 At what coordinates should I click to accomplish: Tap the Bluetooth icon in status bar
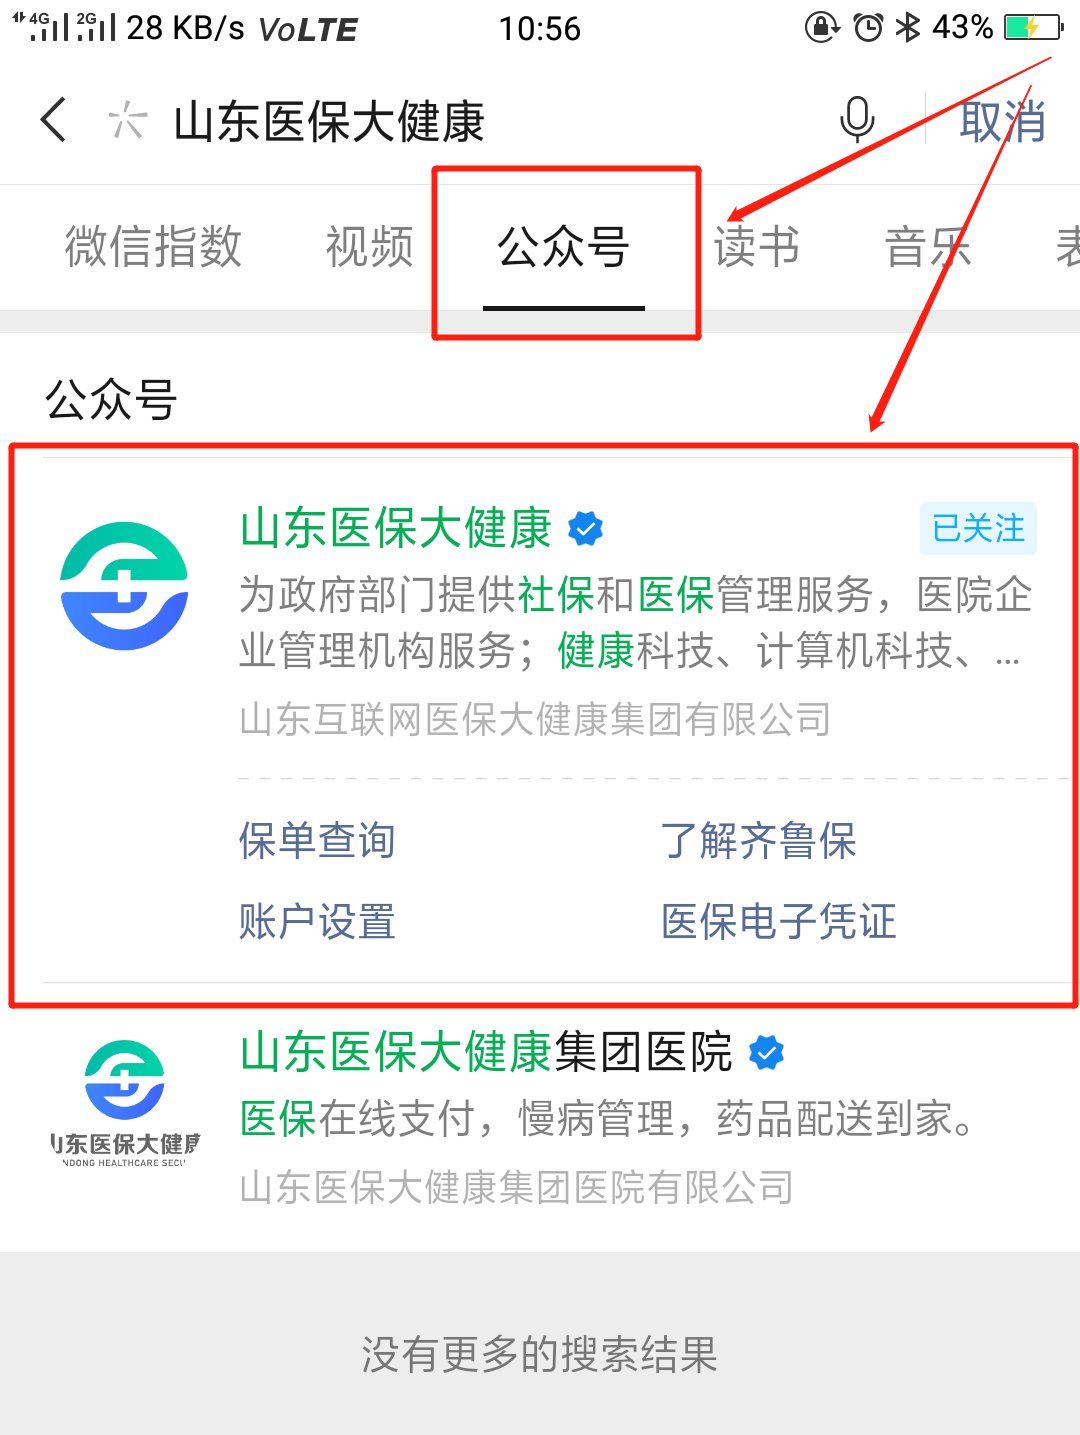coord(907,27)
